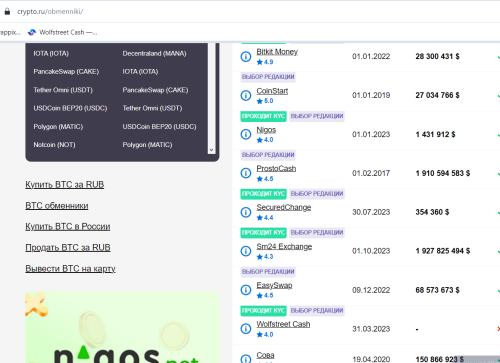This screenshot has height=363, width=500.
Task: Open the Nigos advertisement banner
Action: tap(122, 327)
